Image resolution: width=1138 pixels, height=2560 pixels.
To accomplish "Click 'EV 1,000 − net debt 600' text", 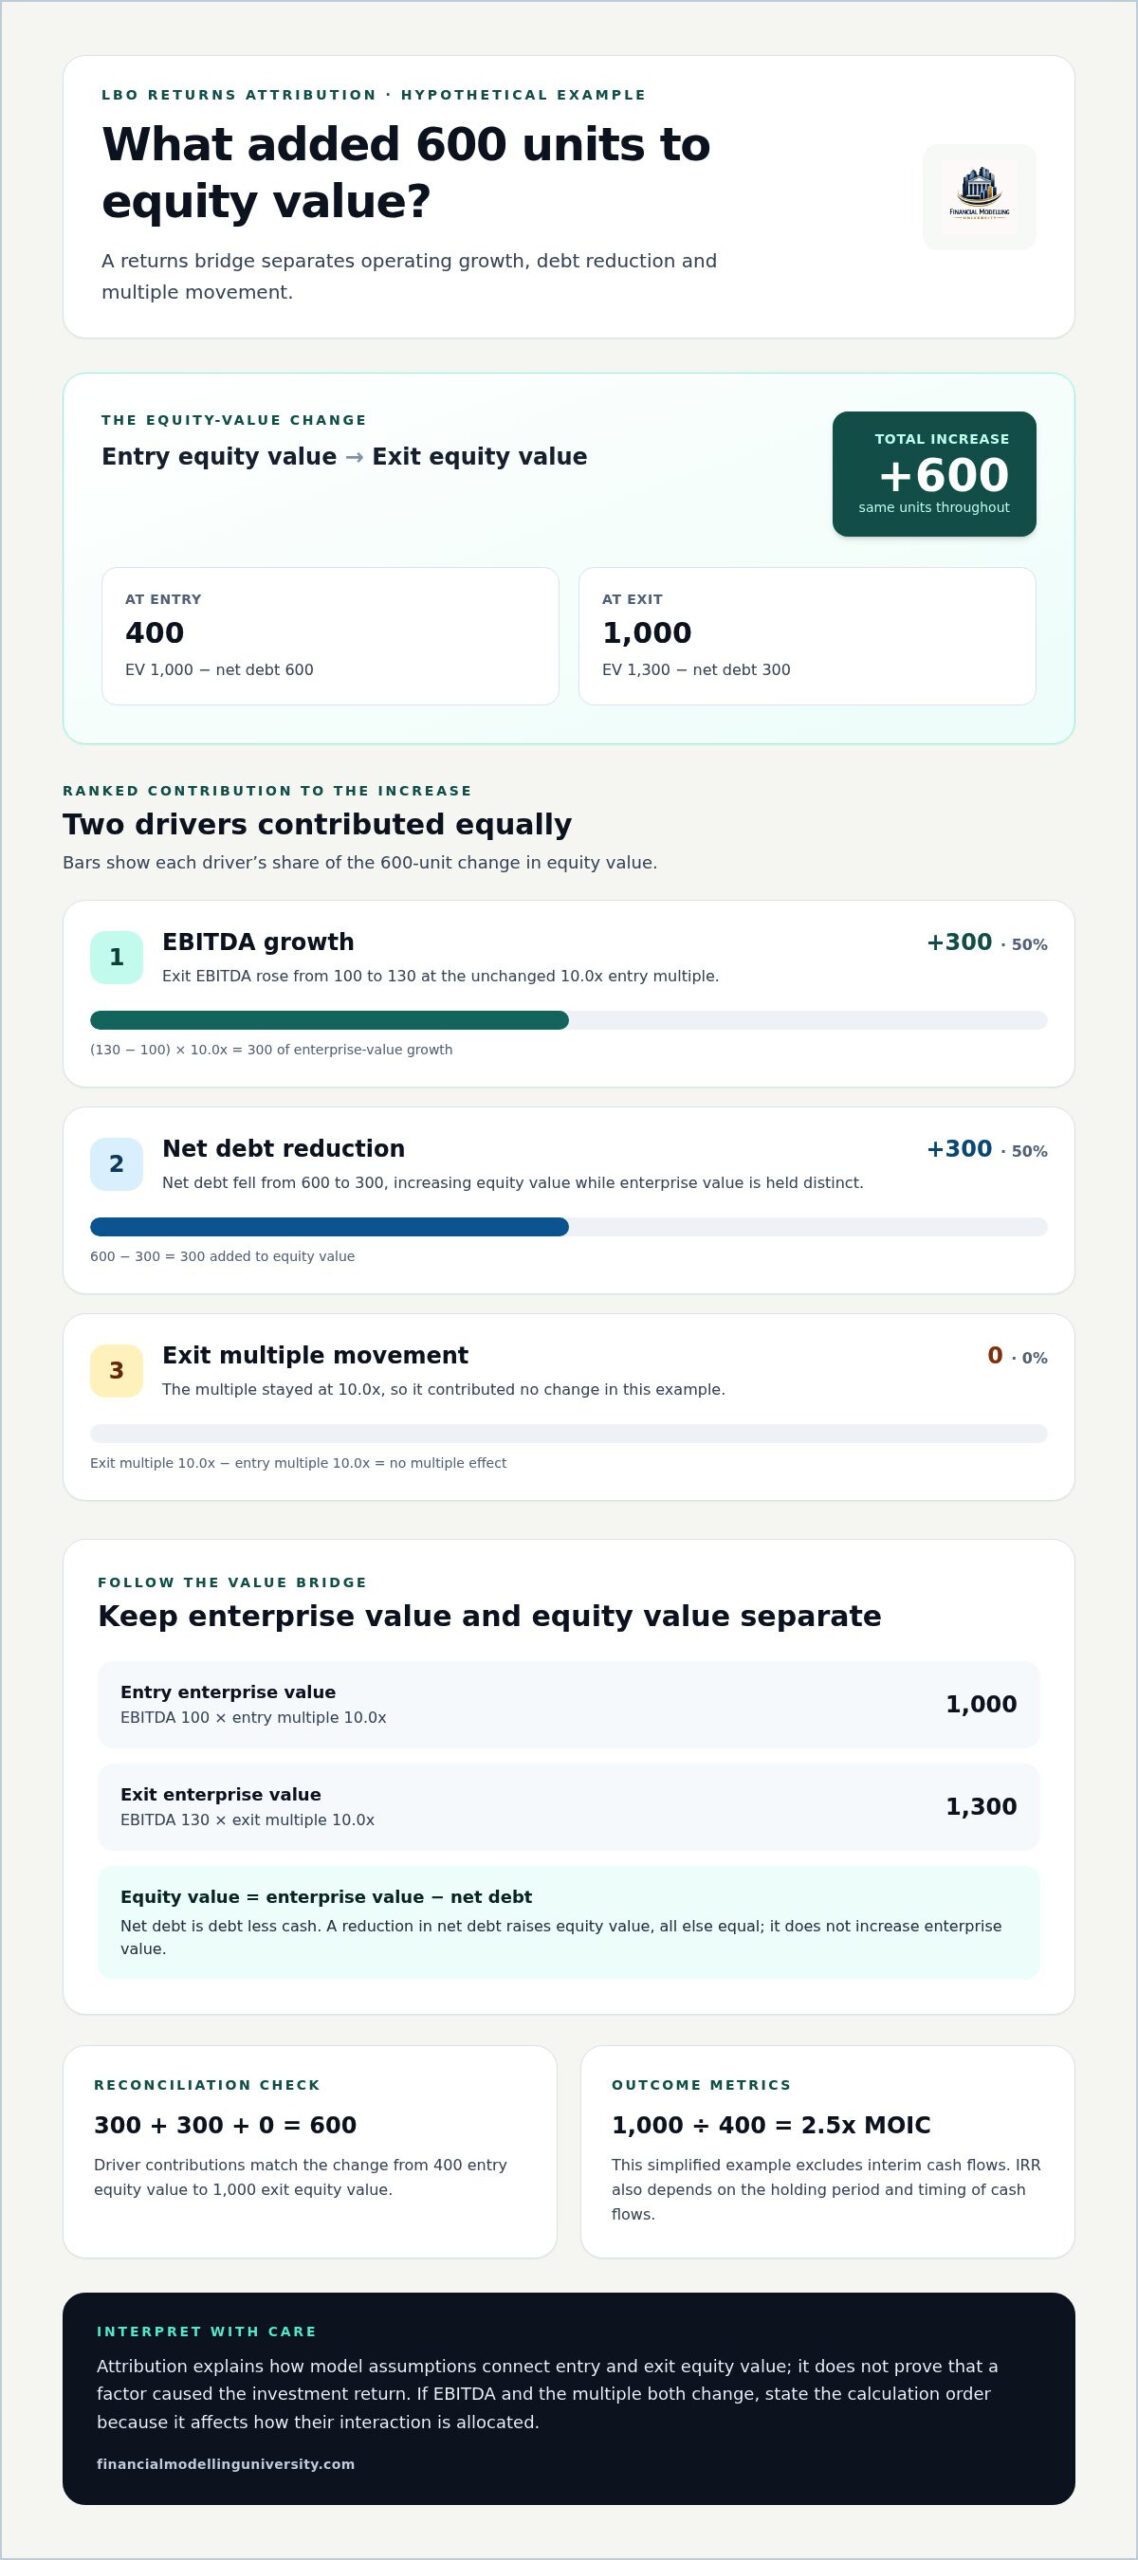I will [219, 670].
